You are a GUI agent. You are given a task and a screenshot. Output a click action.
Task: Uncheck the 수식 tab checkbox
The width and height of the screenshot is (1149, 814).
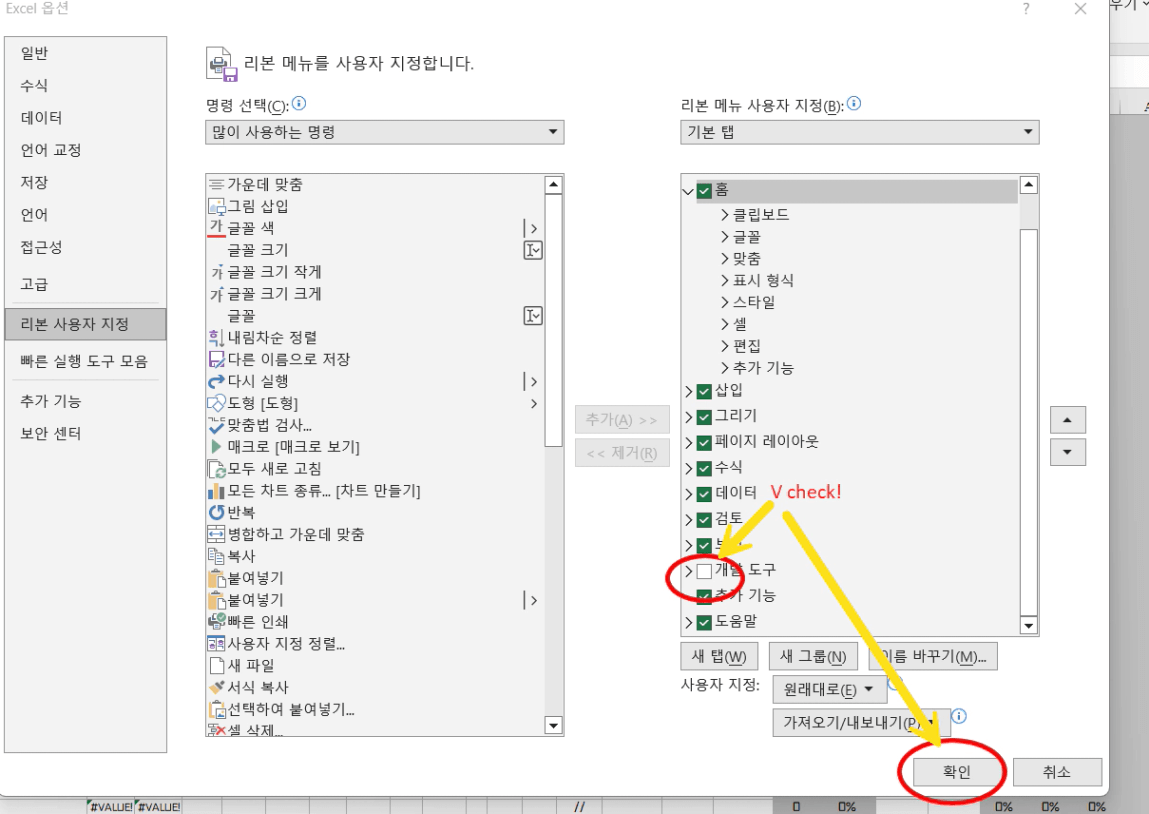click(704, 468)
